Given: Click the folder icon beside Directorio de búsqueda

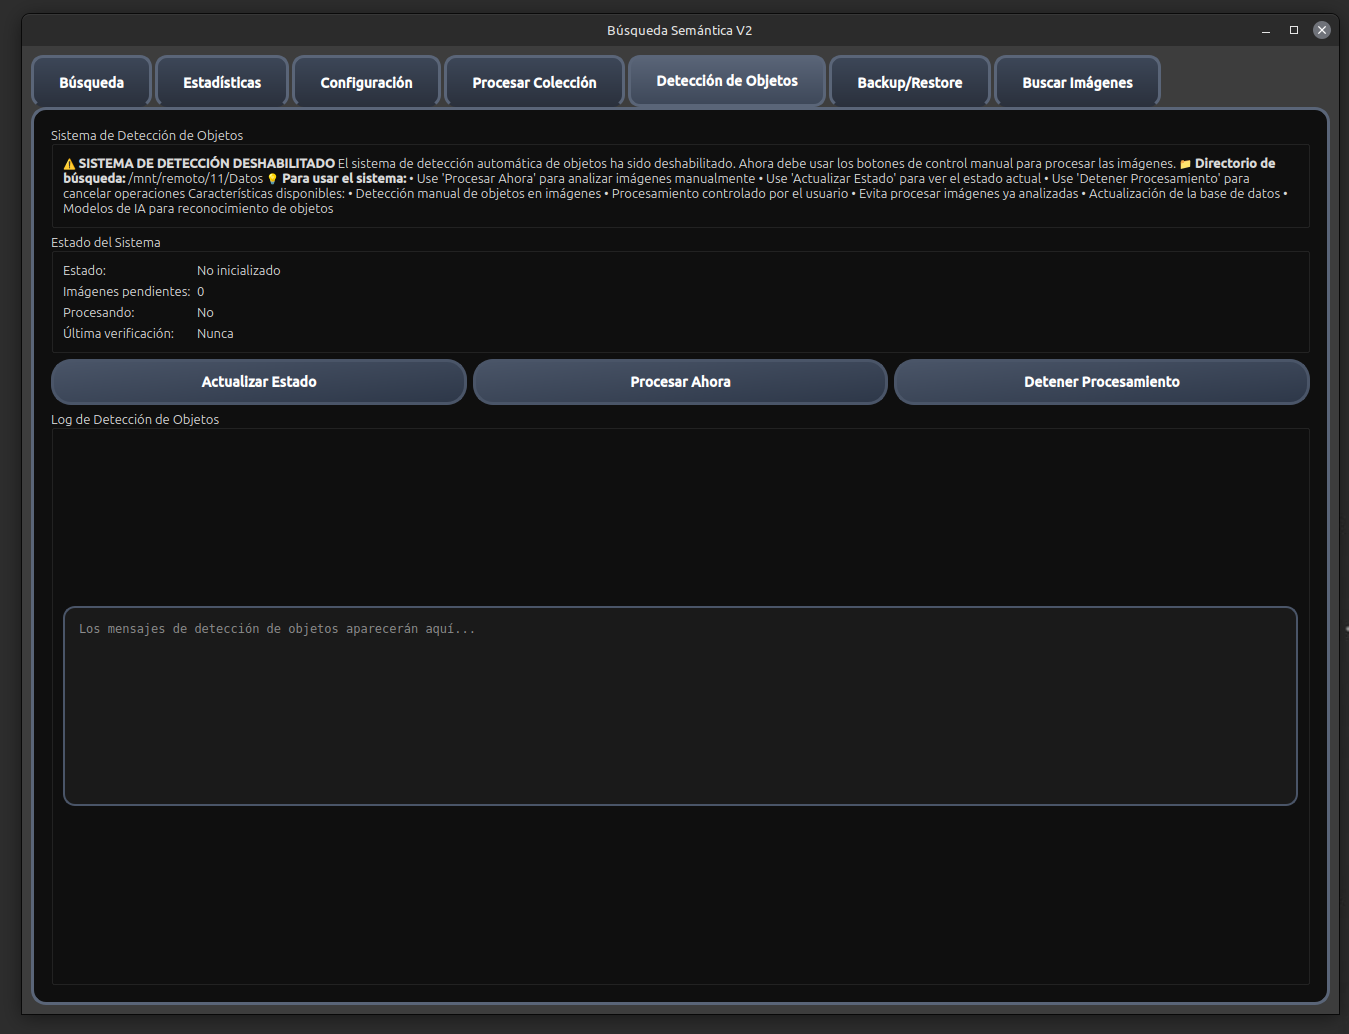Looking at the screenshot, I should click(x=1185, y=164).
